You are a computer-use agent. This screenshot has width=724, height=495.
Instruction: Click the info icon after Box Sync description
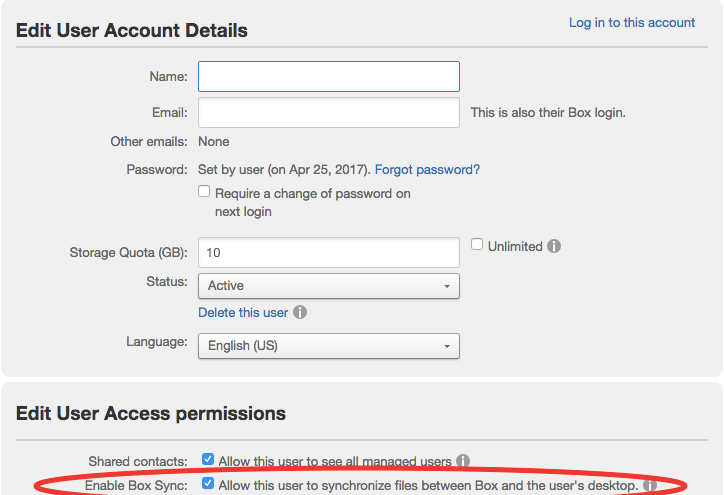pos(650,485)
